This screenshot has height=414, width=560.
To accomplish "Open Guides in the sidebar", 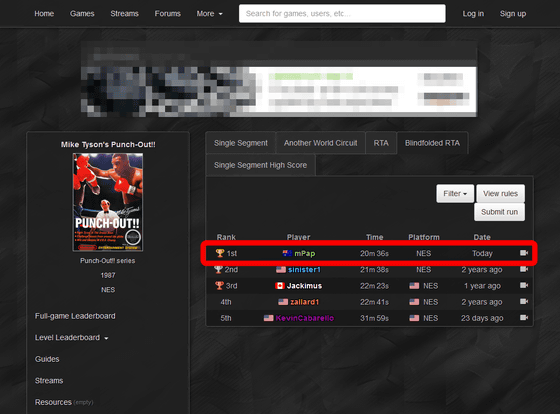I will [x=47, y=359].
